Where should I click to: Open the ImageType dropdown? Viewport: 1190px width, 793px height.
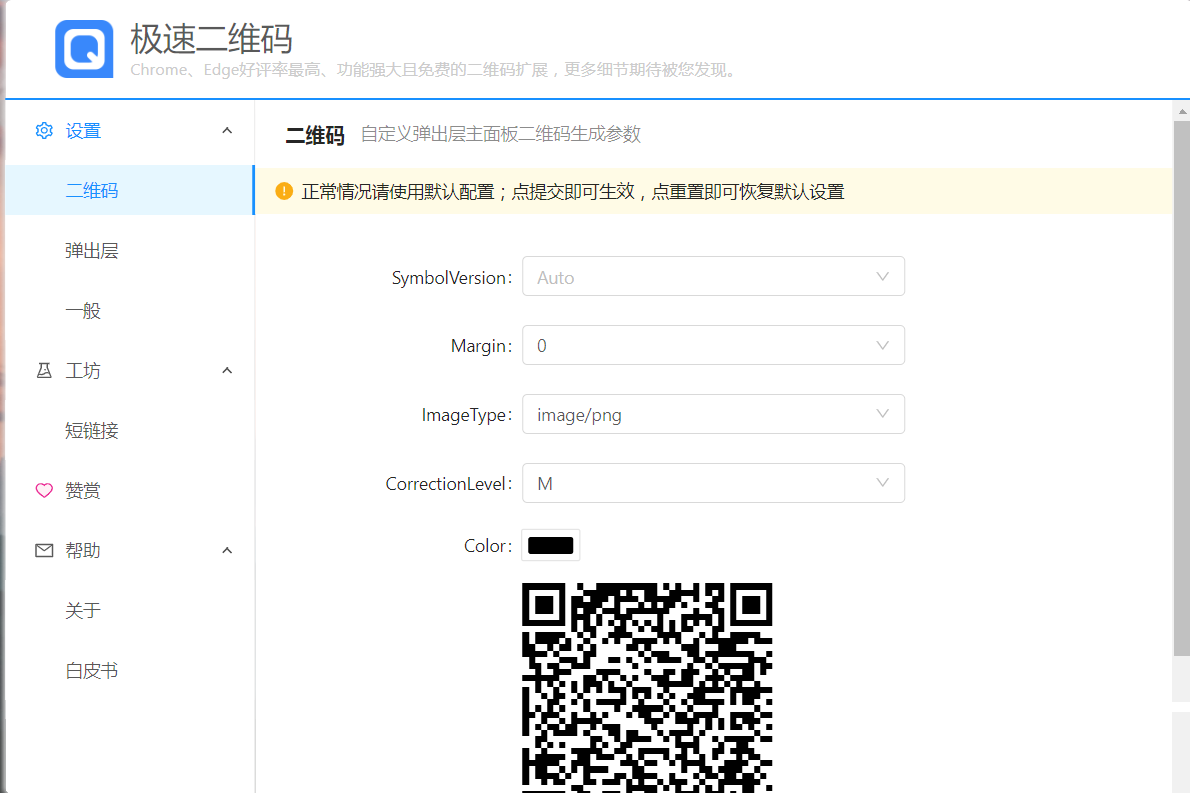(x=713, y=414)
